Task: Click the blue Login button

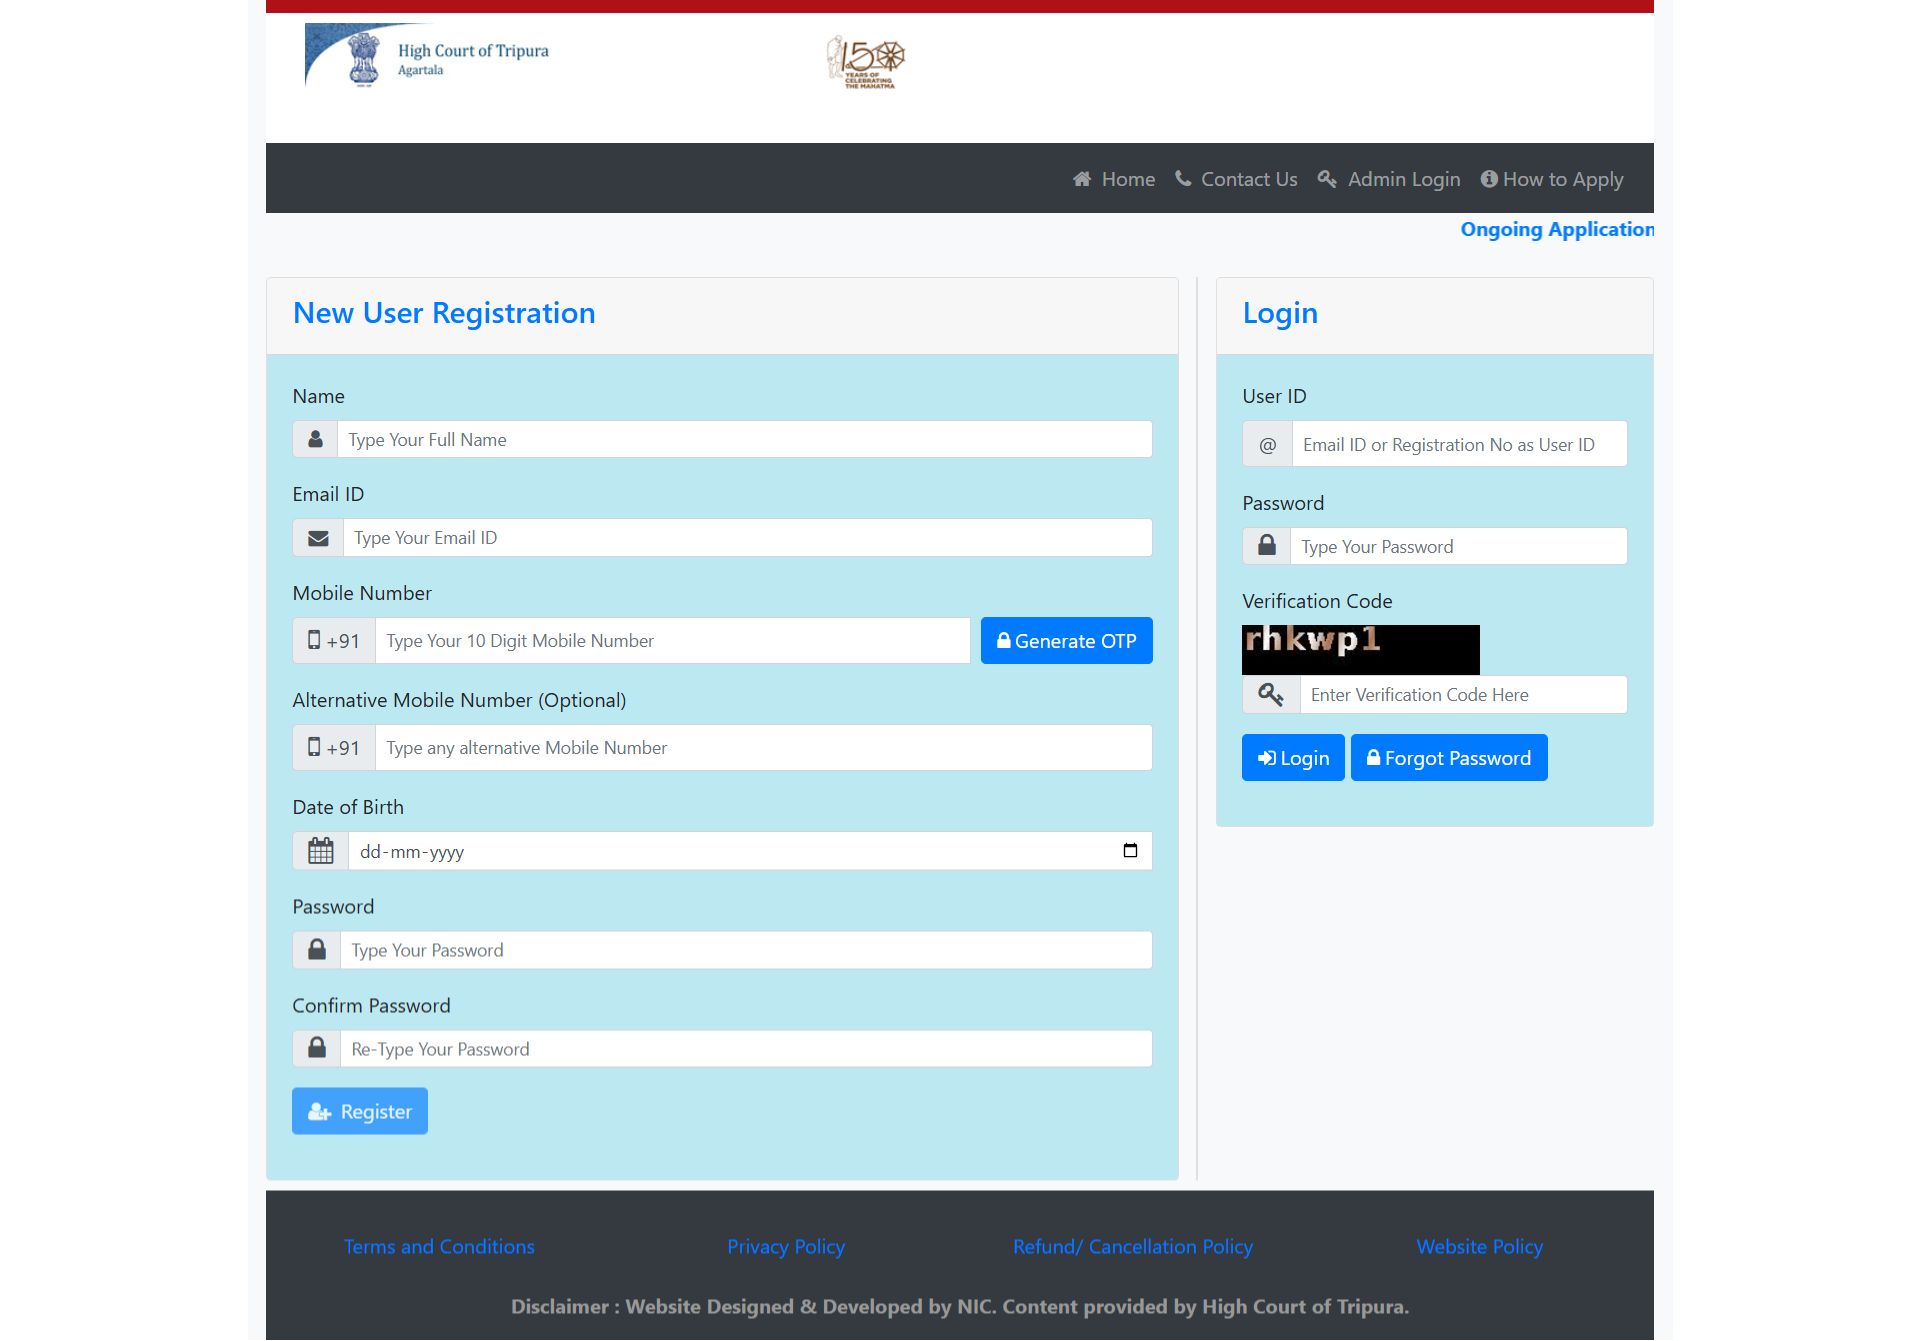Action: (x=1293, y=758)
